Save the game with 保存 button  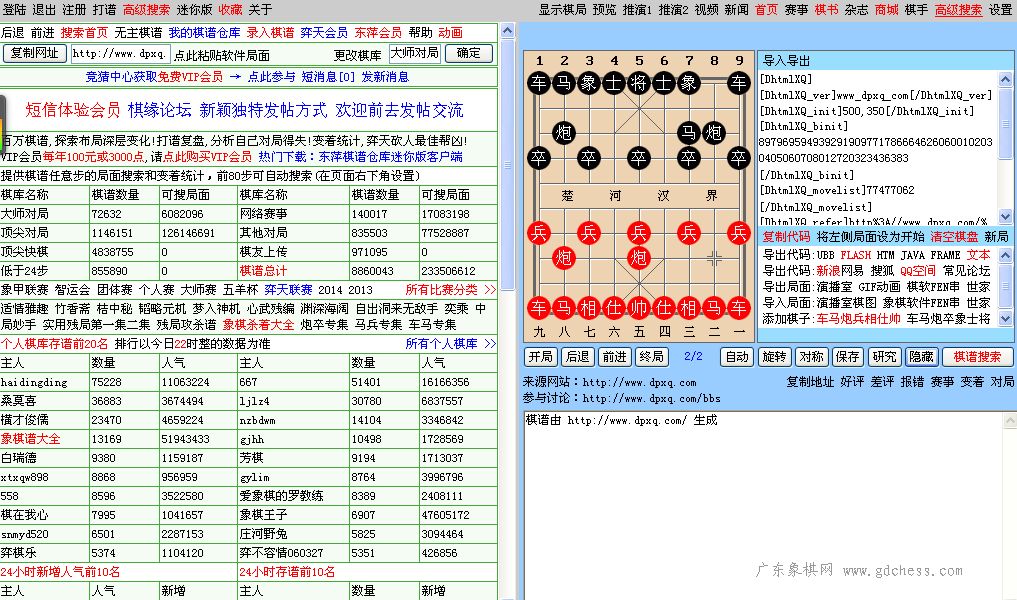[847, 357]
